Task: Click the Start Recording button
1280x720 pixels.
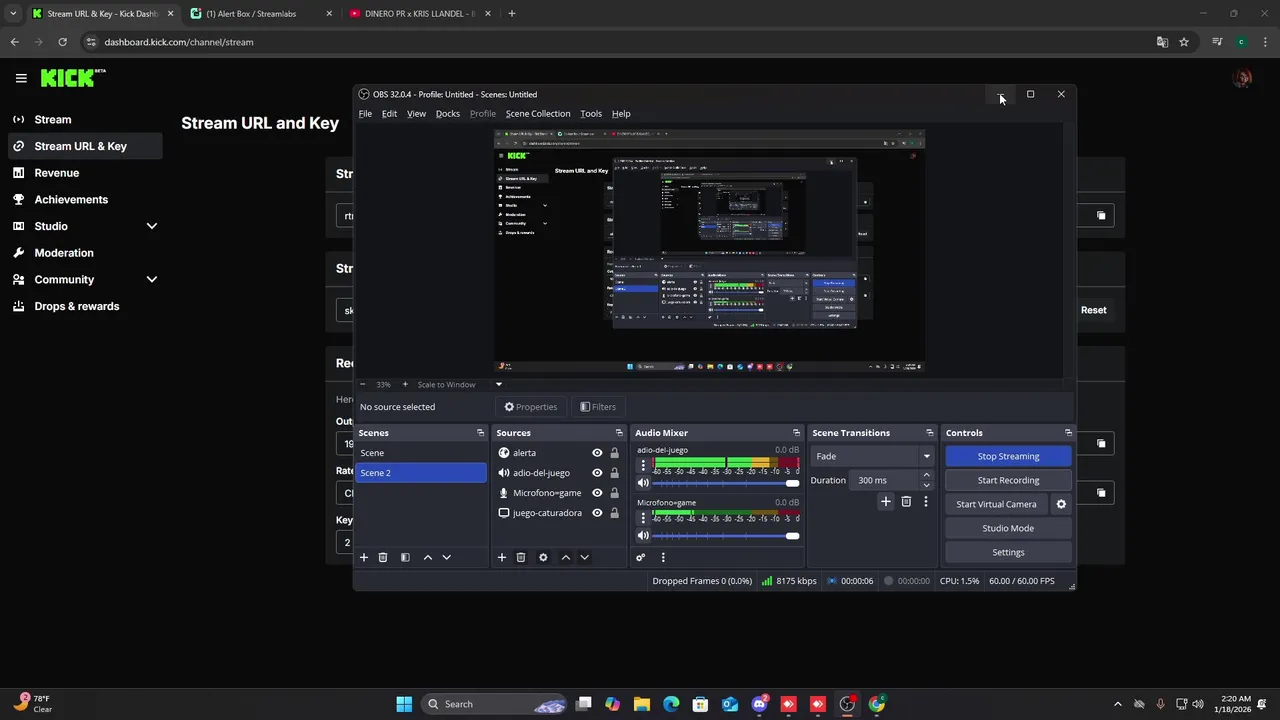Action: point(1008,480)
